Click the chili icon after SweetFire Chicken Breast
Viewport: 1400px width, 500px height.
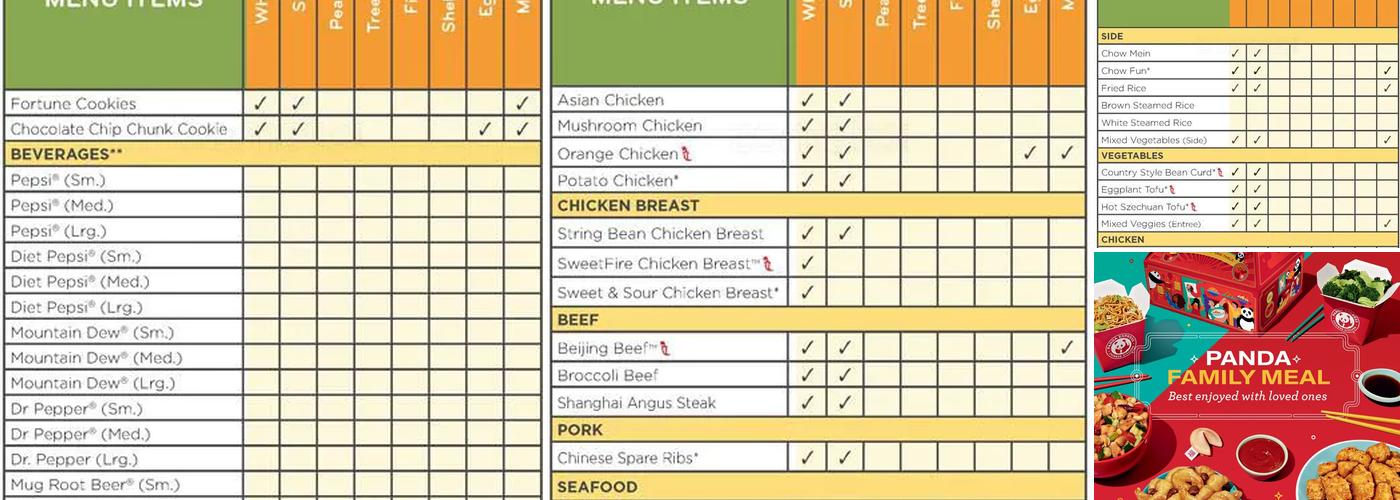coord(768,264)
